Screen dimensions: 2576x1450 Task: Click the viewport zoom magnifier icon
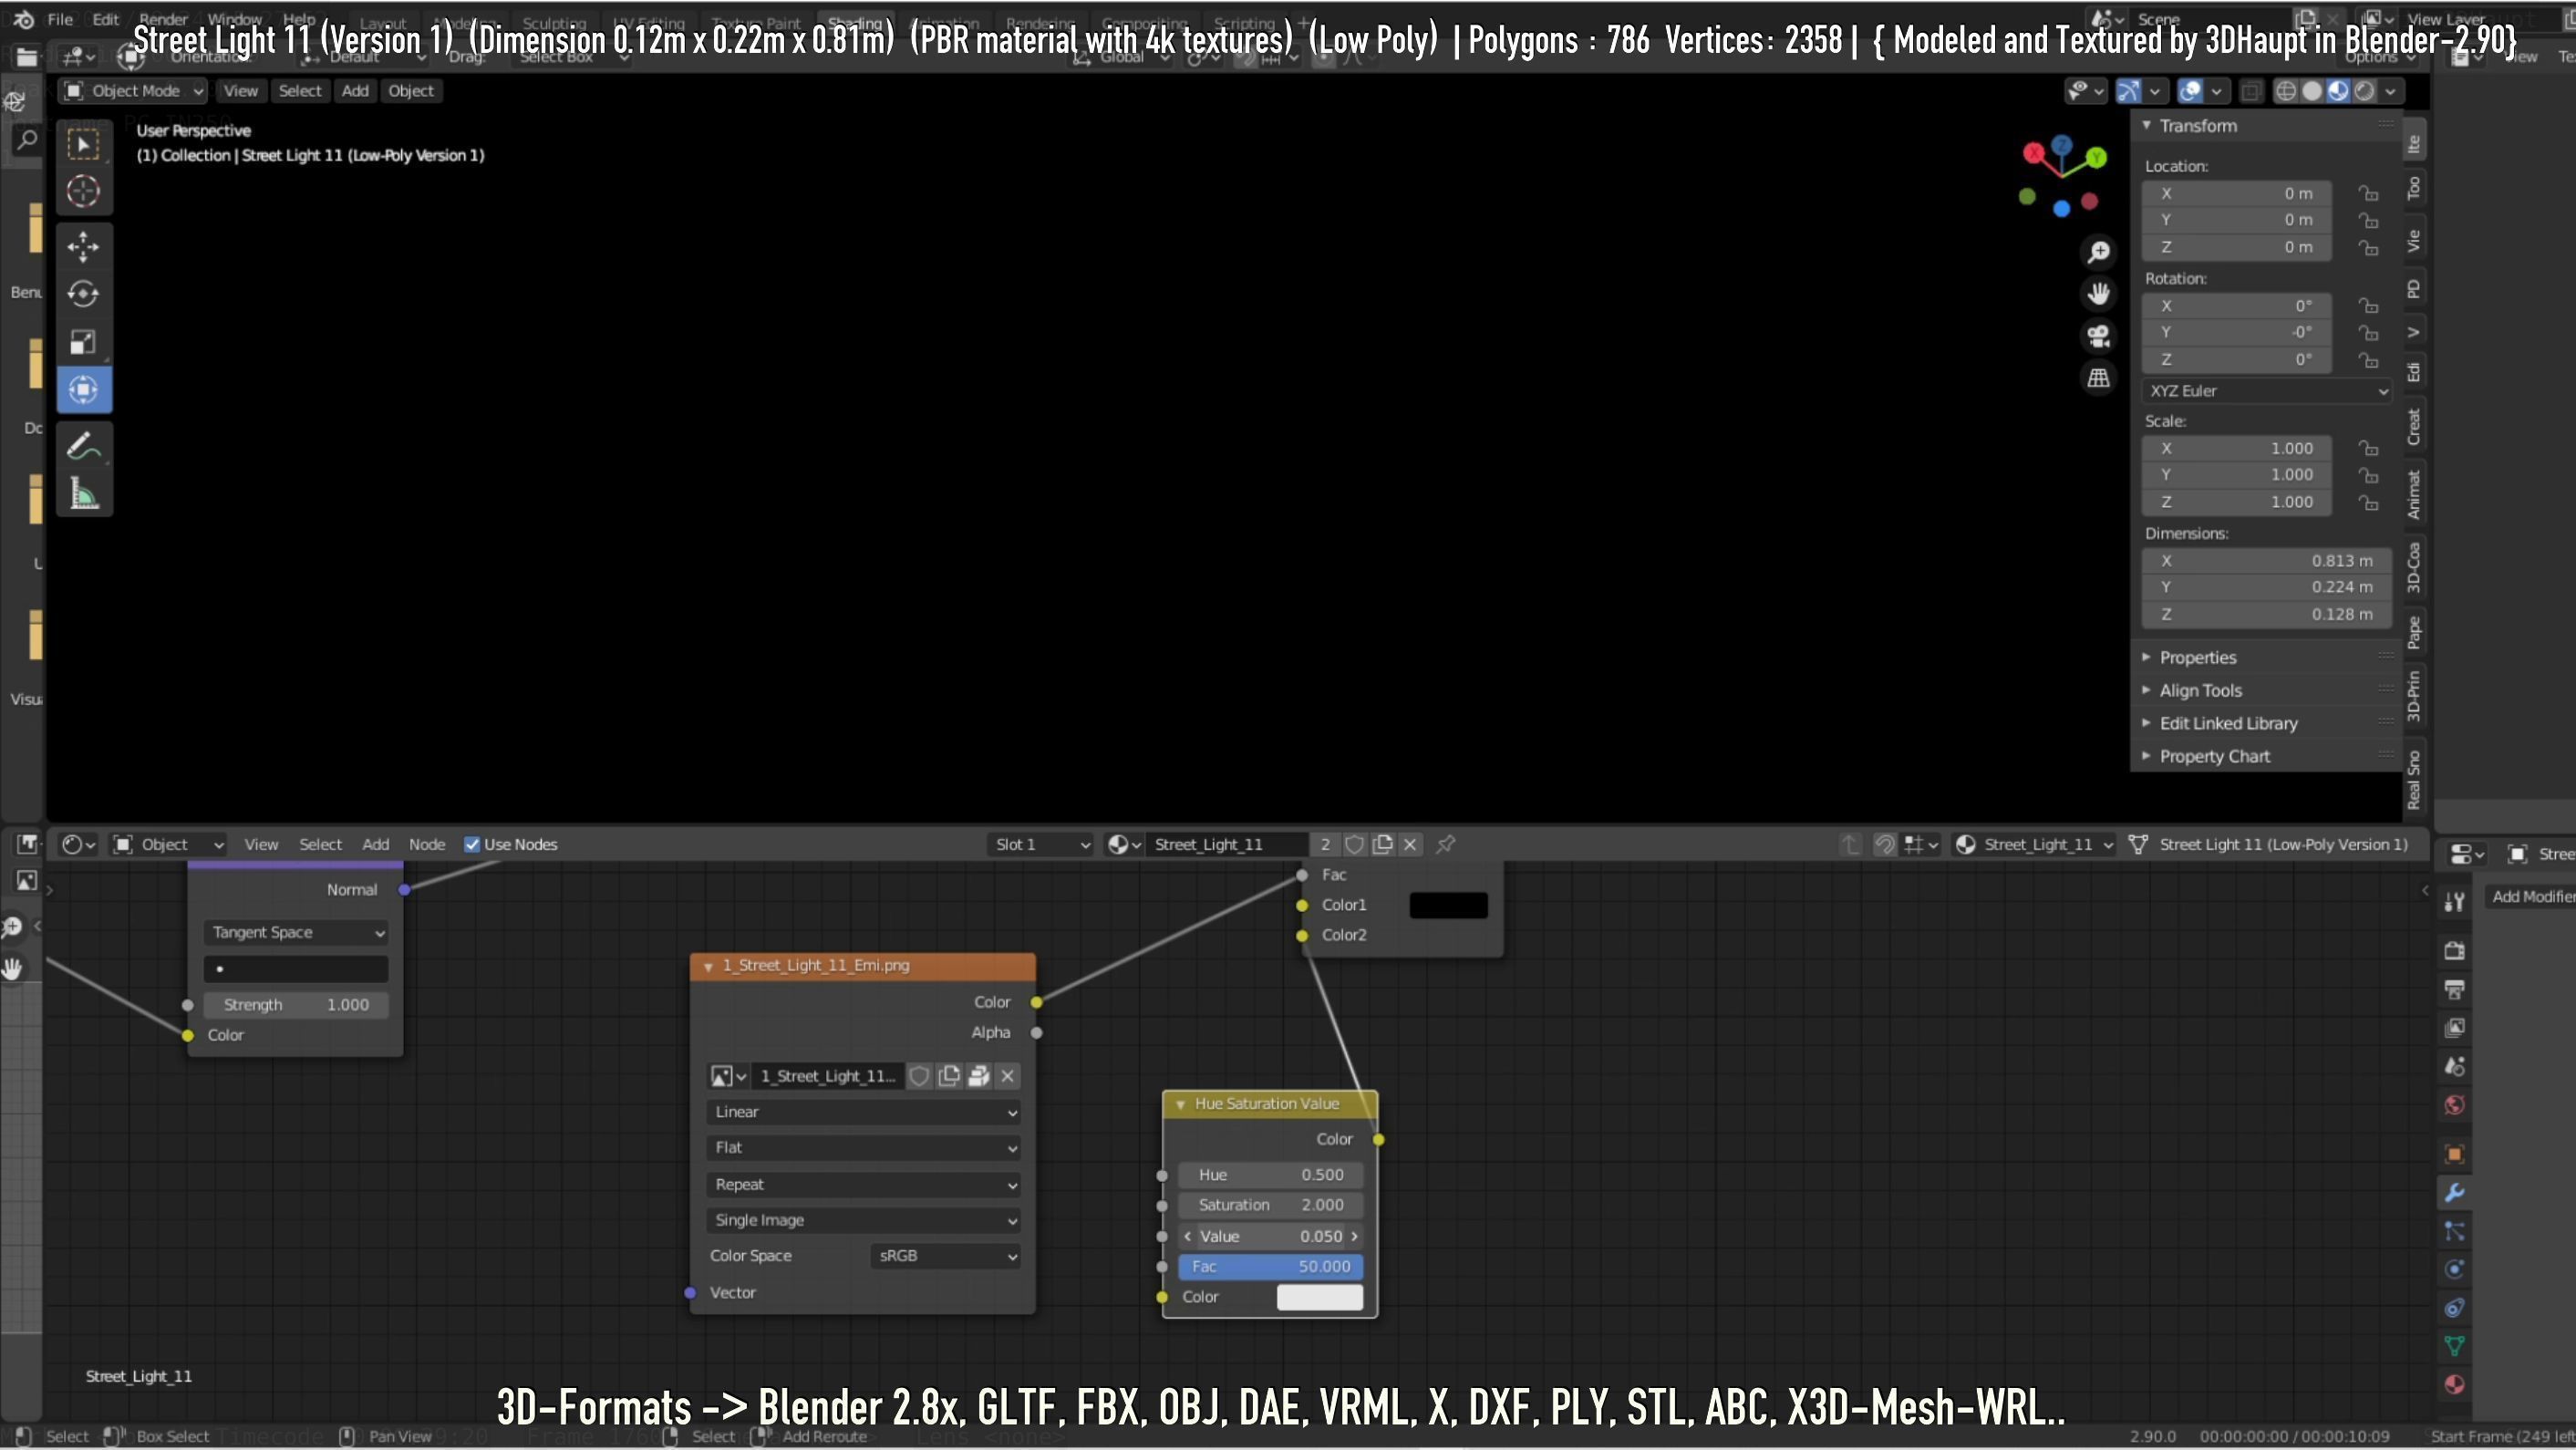2098,251
